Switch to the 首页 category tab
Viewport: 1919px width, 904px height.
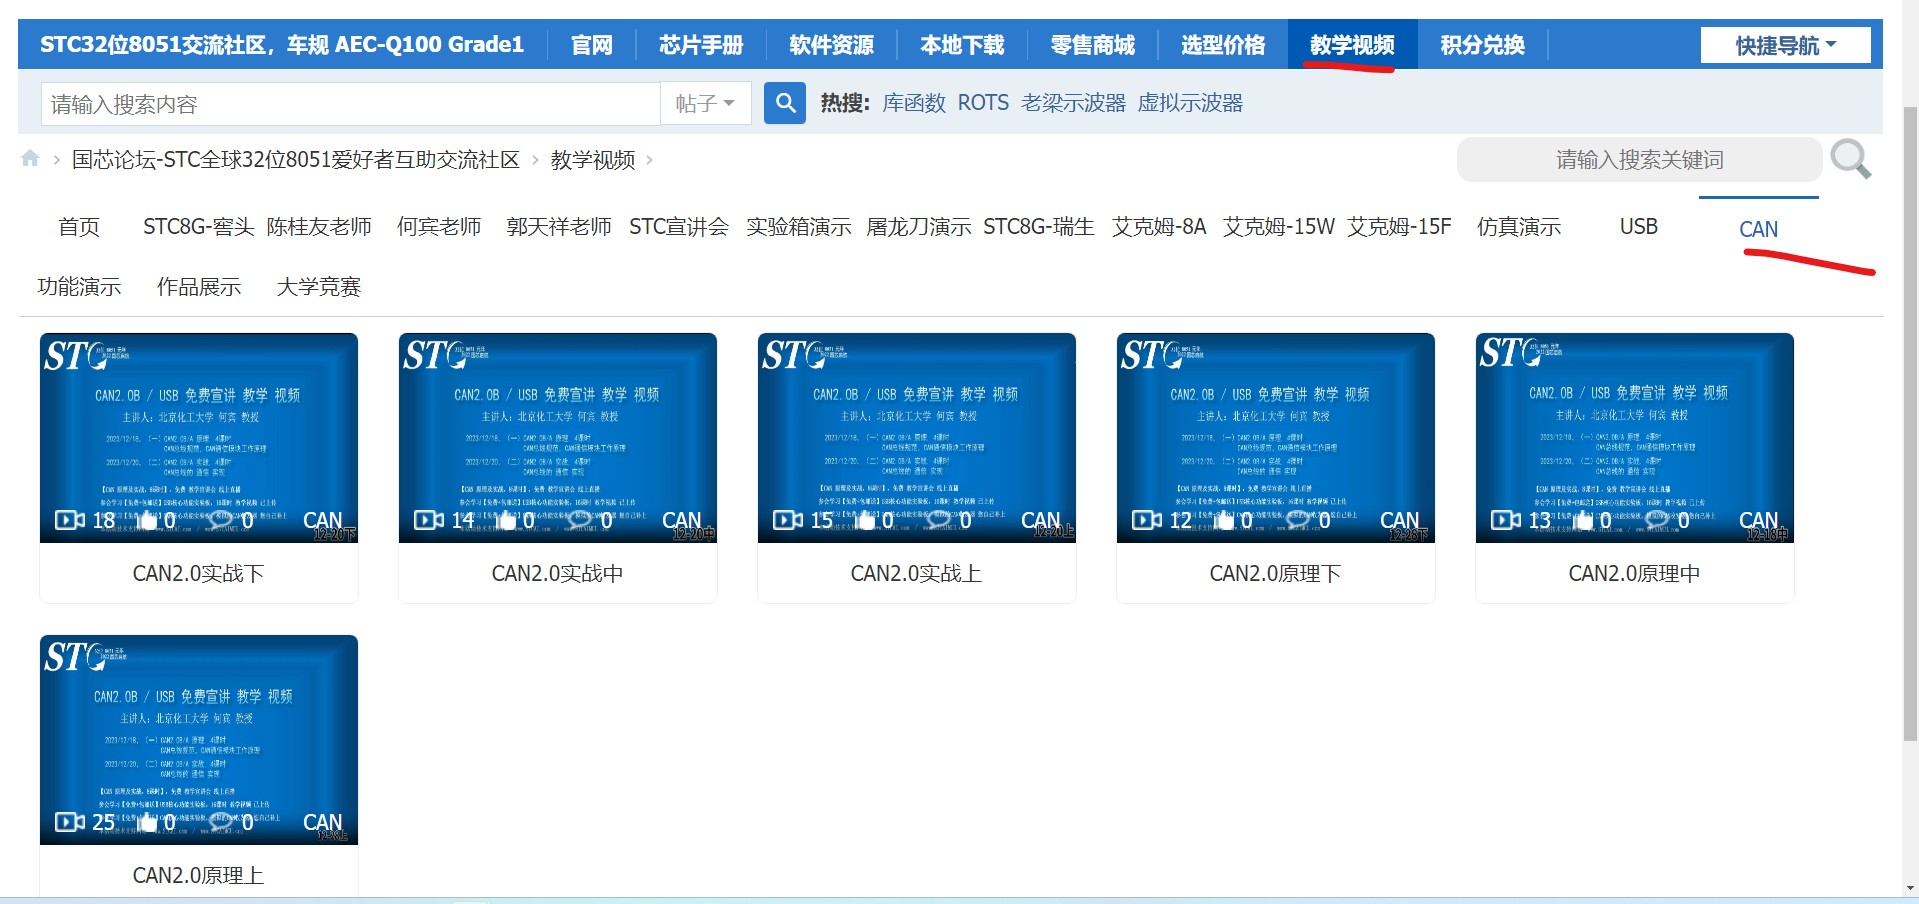click(x=79, y=227)
